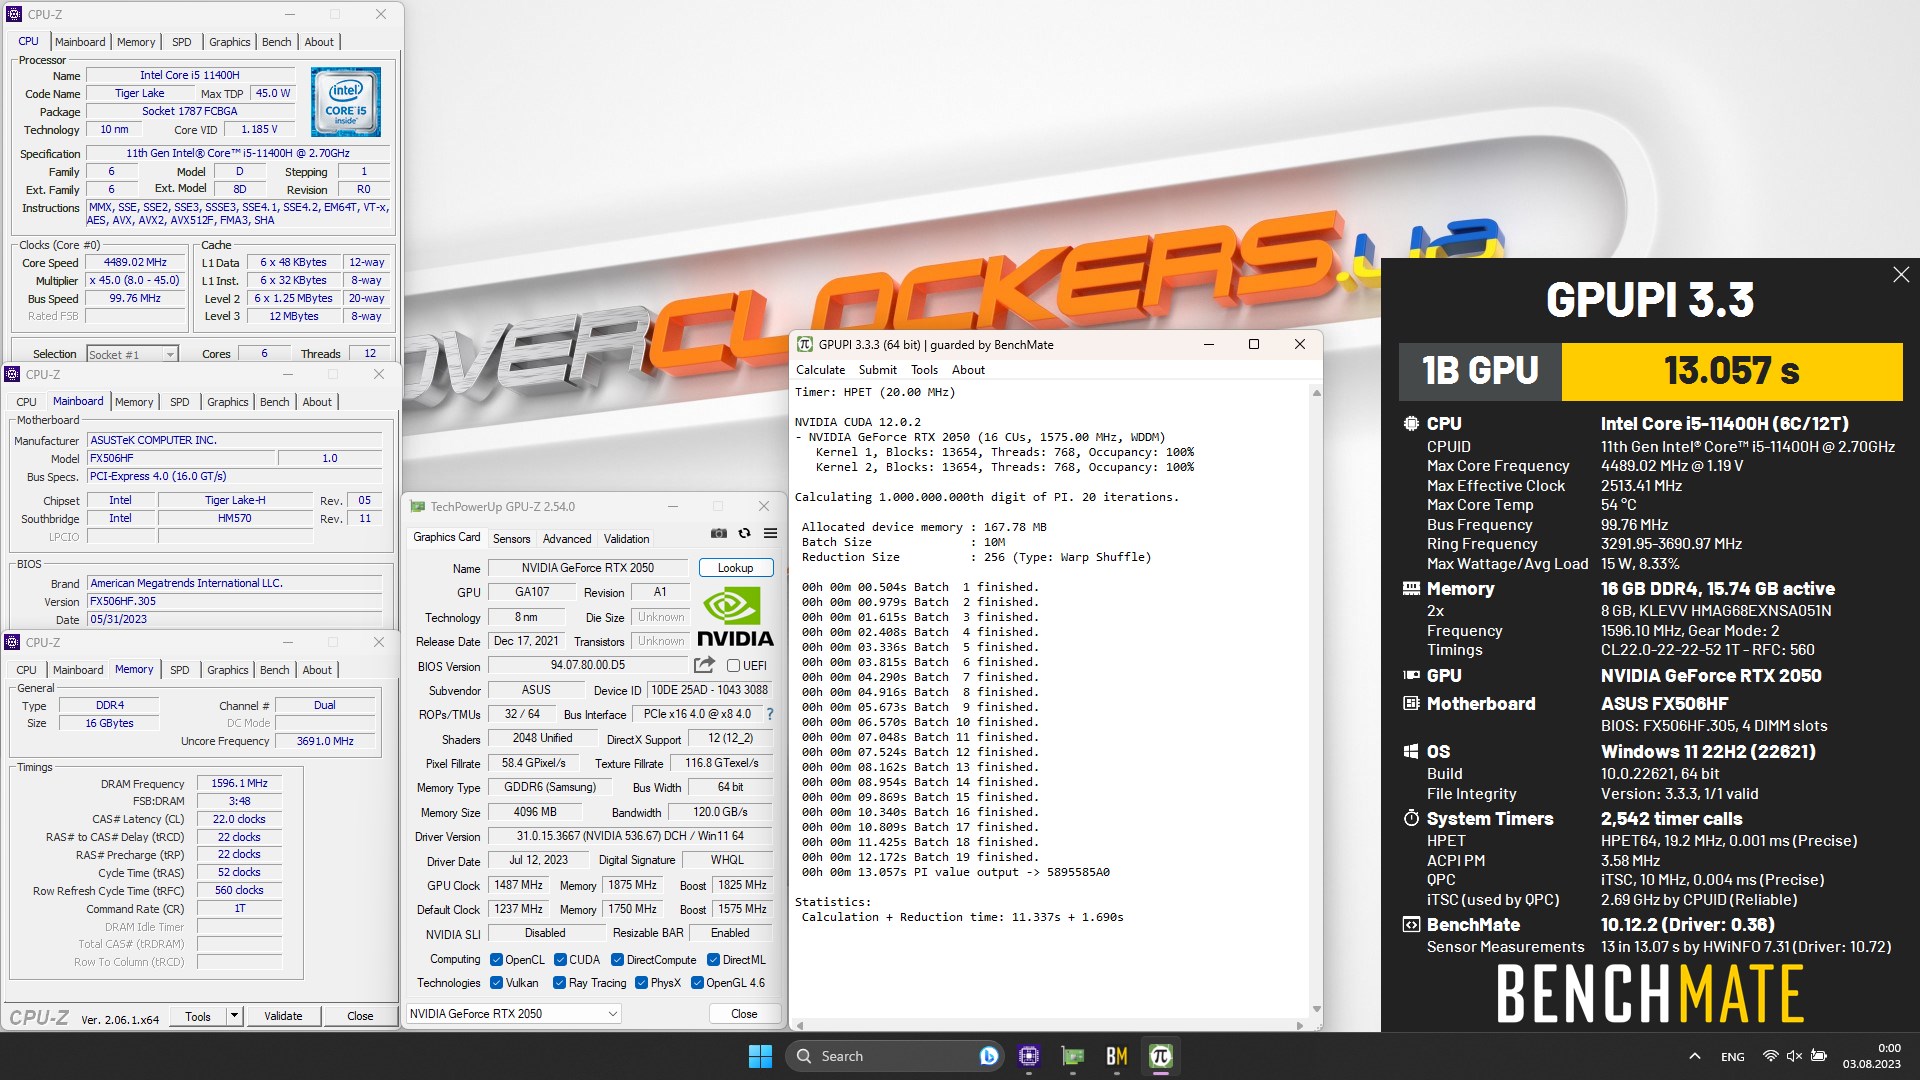Image resolution: width=1920 pixels, height=1080 pixels.
Task: Open About menu in GPUPI
Action: (968, 369)
